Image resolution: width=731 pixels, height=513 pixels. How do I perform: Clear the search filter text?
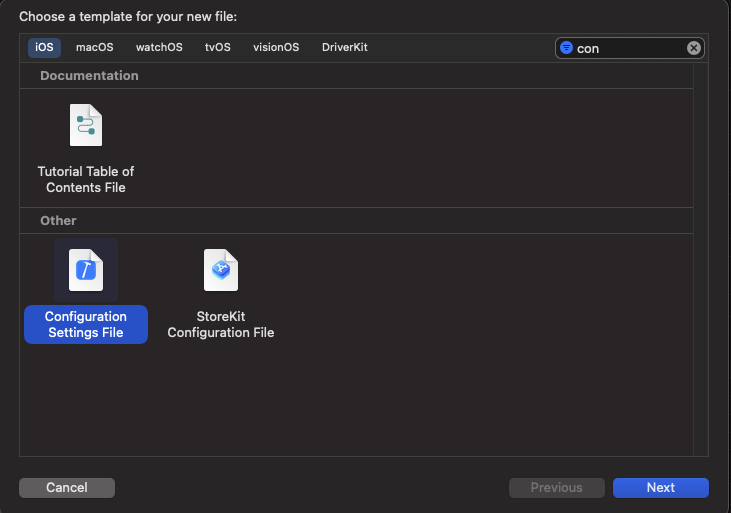point(694,48)
